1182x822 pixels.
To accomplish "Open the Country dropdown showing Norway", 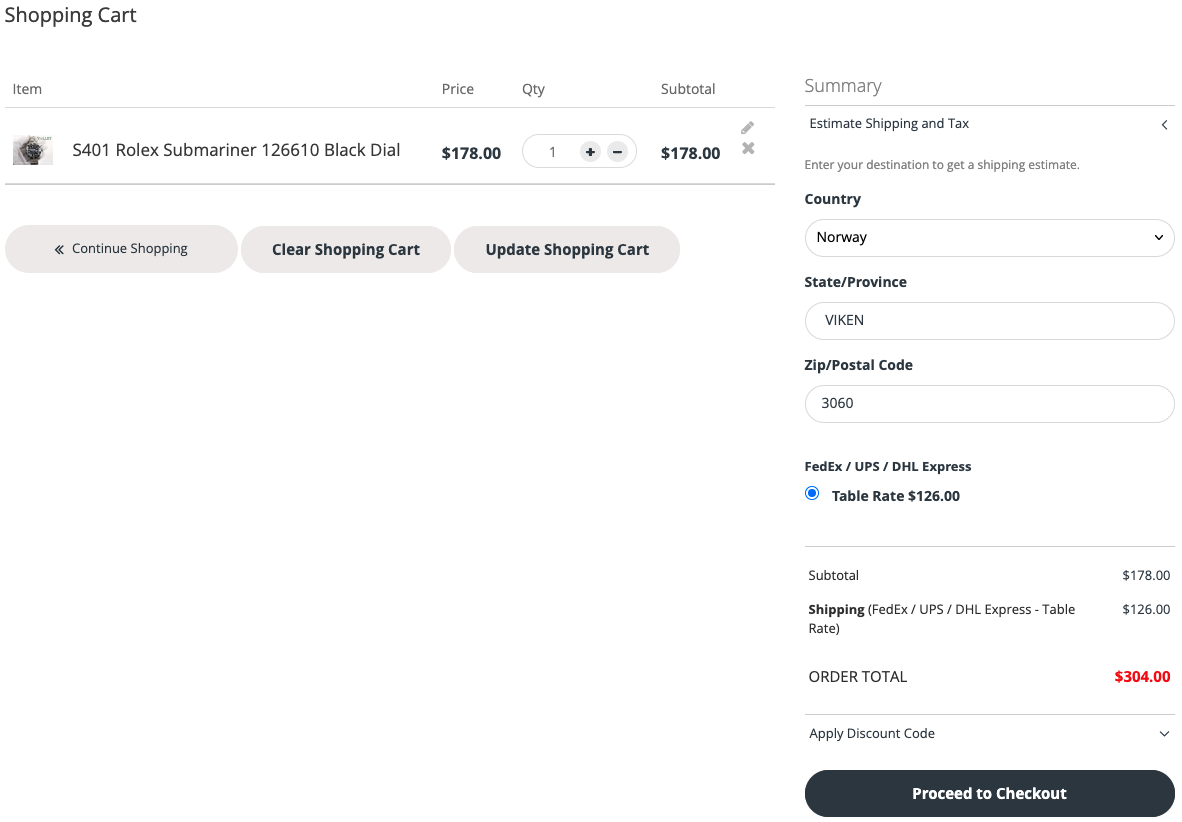I will (x=988, y=238).
